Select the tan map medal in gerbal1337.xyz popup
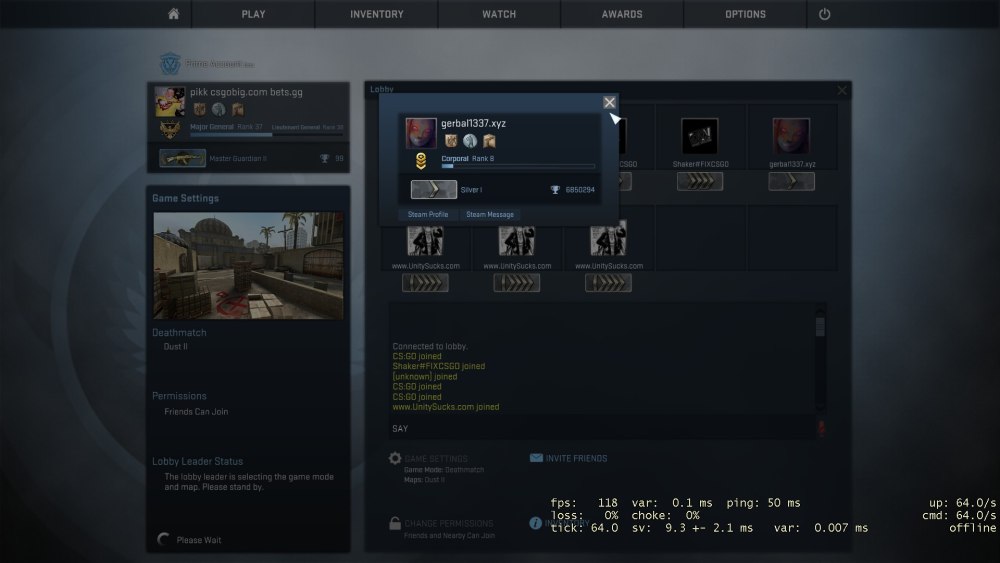Image resolution: width=1000 pixels, height=563 pixels. click(x=489, y=141)
